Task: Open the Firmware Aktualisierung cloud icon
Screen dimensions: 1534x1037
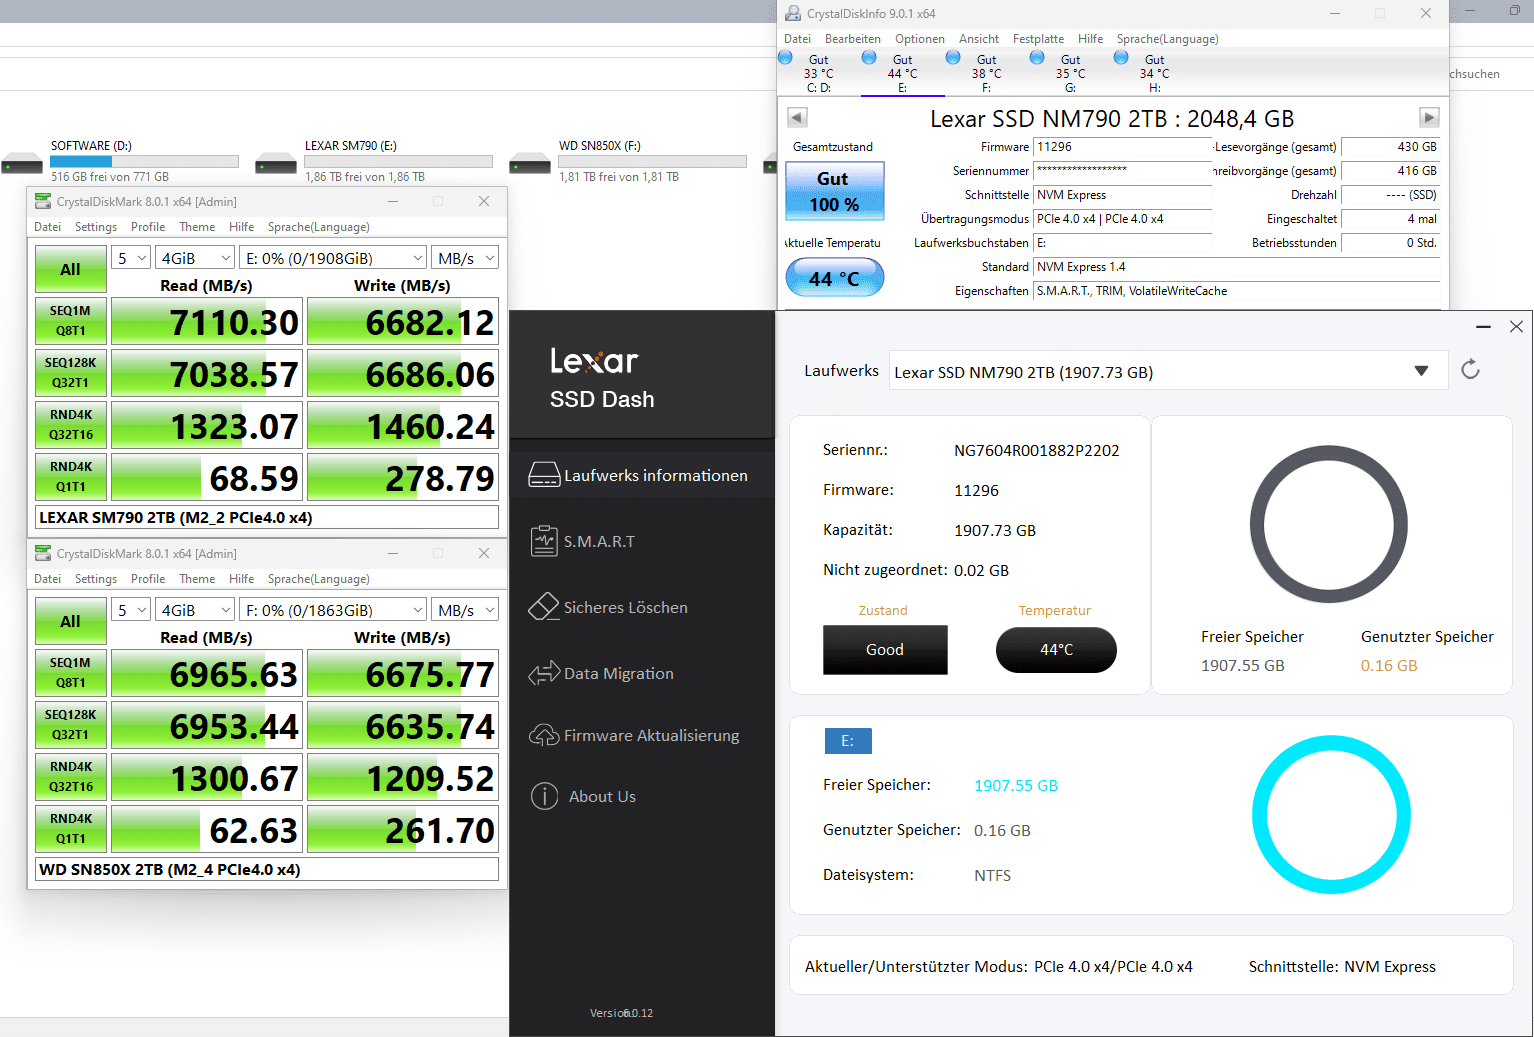Action: click(544, 735)
